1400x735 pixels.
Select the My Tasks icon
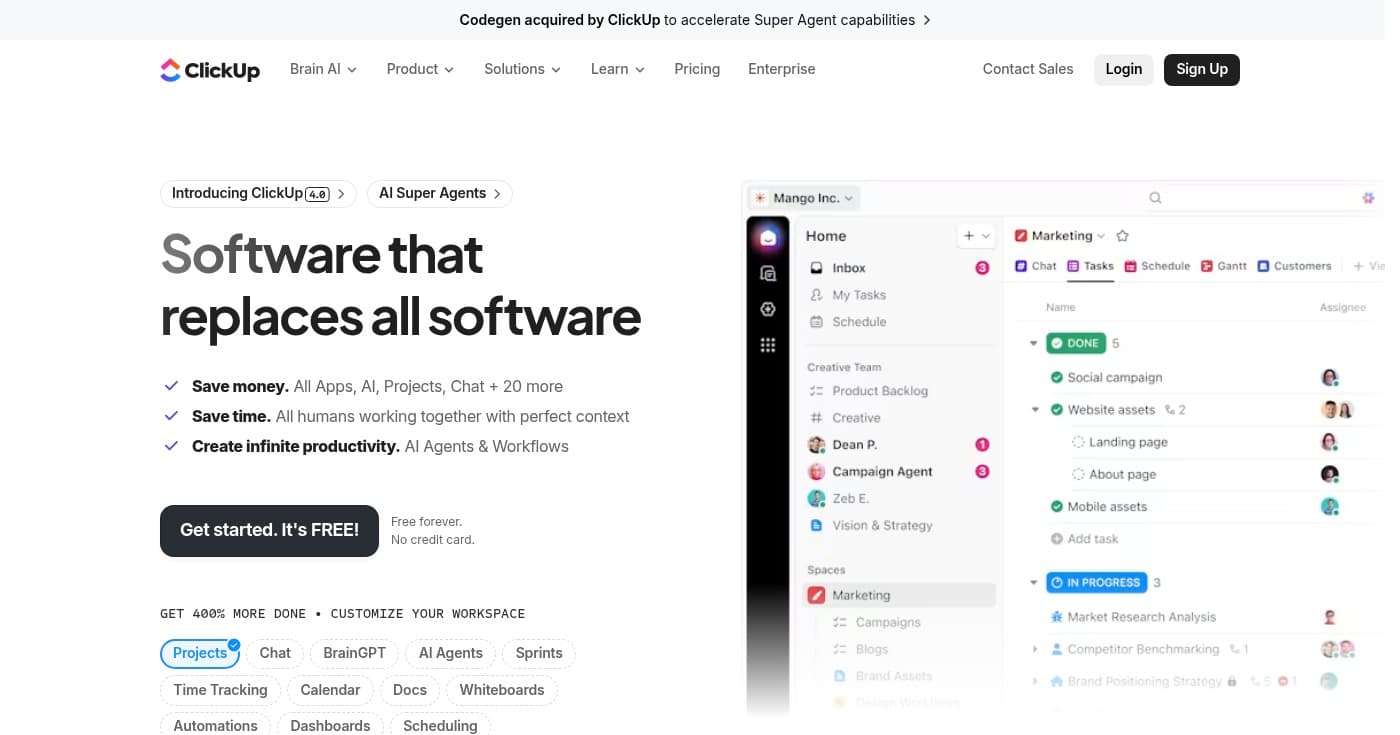(857, 294)
